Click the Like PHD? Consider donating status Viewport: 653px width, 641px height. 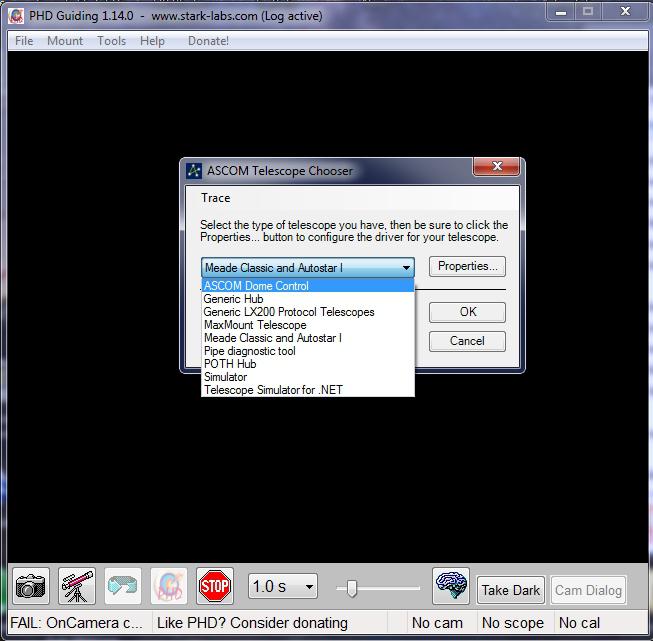click(252, 623)
